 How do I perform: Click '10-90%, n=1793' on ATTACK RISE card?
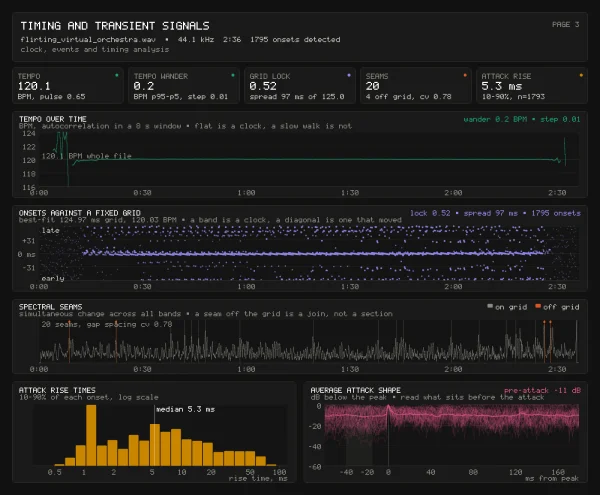coord(513,97)
